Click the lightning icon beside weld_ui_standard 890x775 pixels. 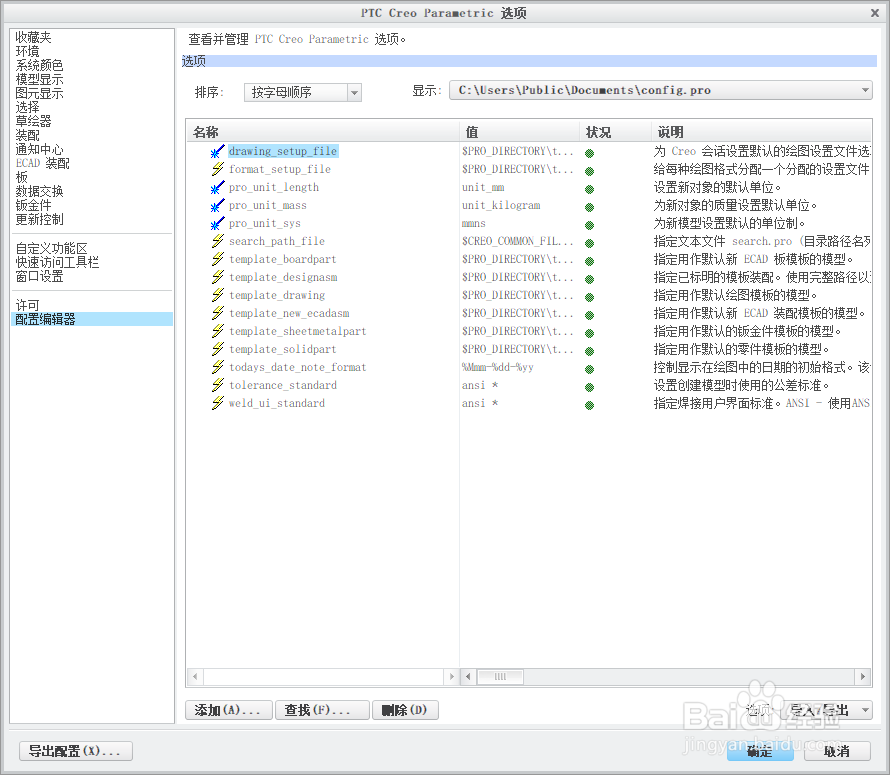pyautogui.click(x=217, y=403)
